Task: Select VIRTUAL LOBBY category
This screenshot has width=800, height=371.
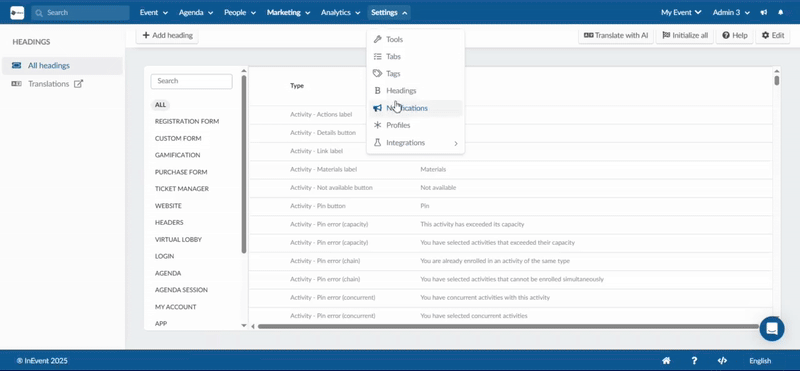Action: coord(179,239)
